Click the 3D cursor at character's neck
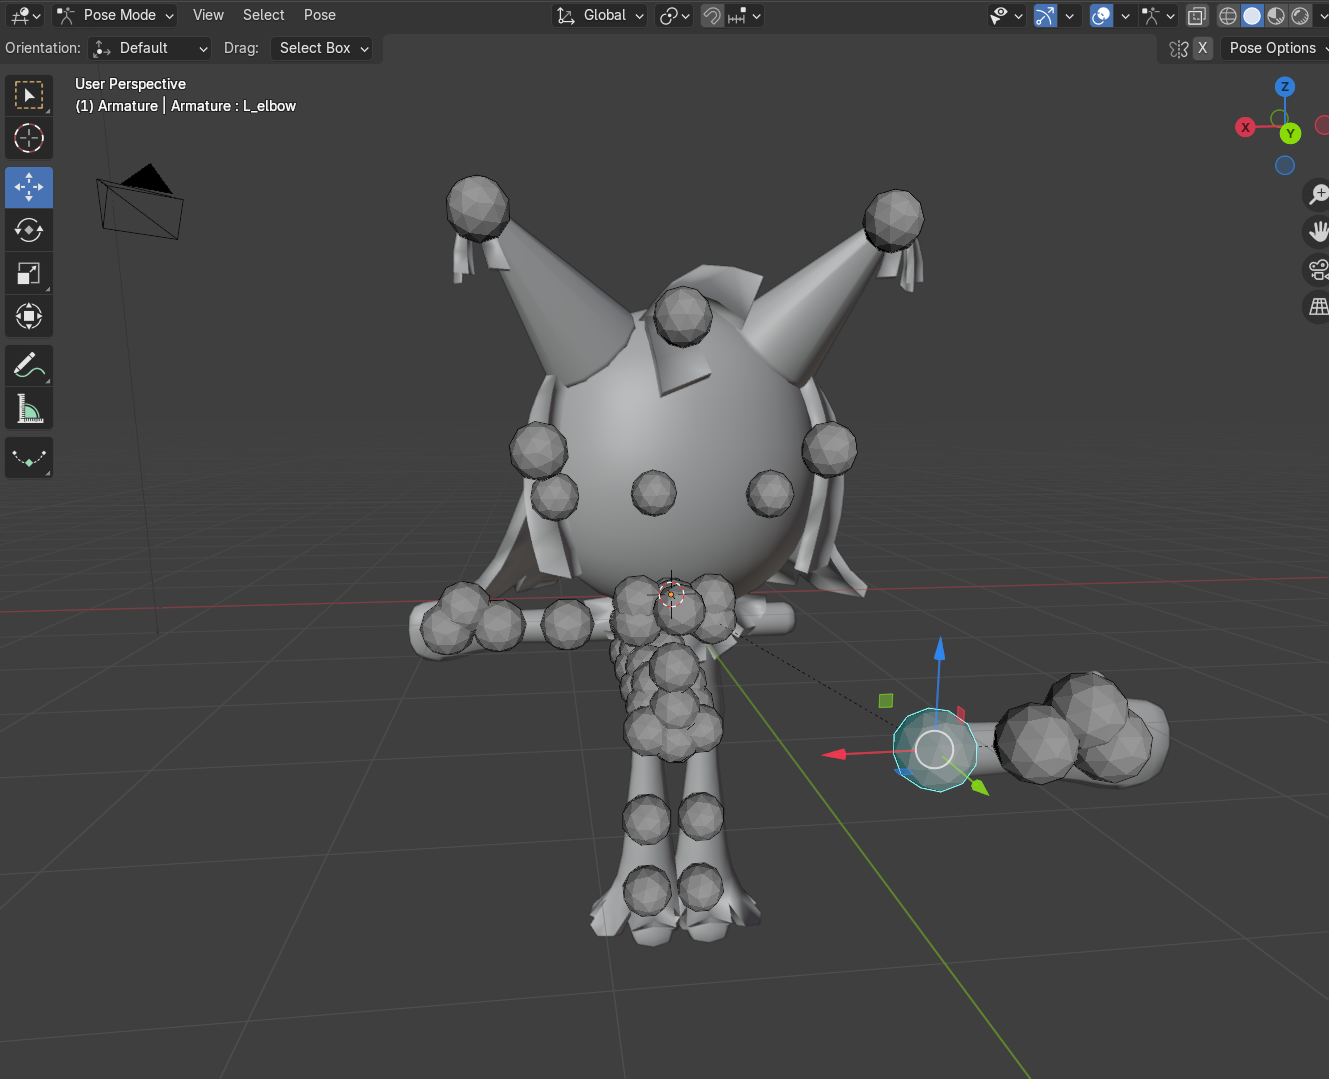 [x=671, y=594]
